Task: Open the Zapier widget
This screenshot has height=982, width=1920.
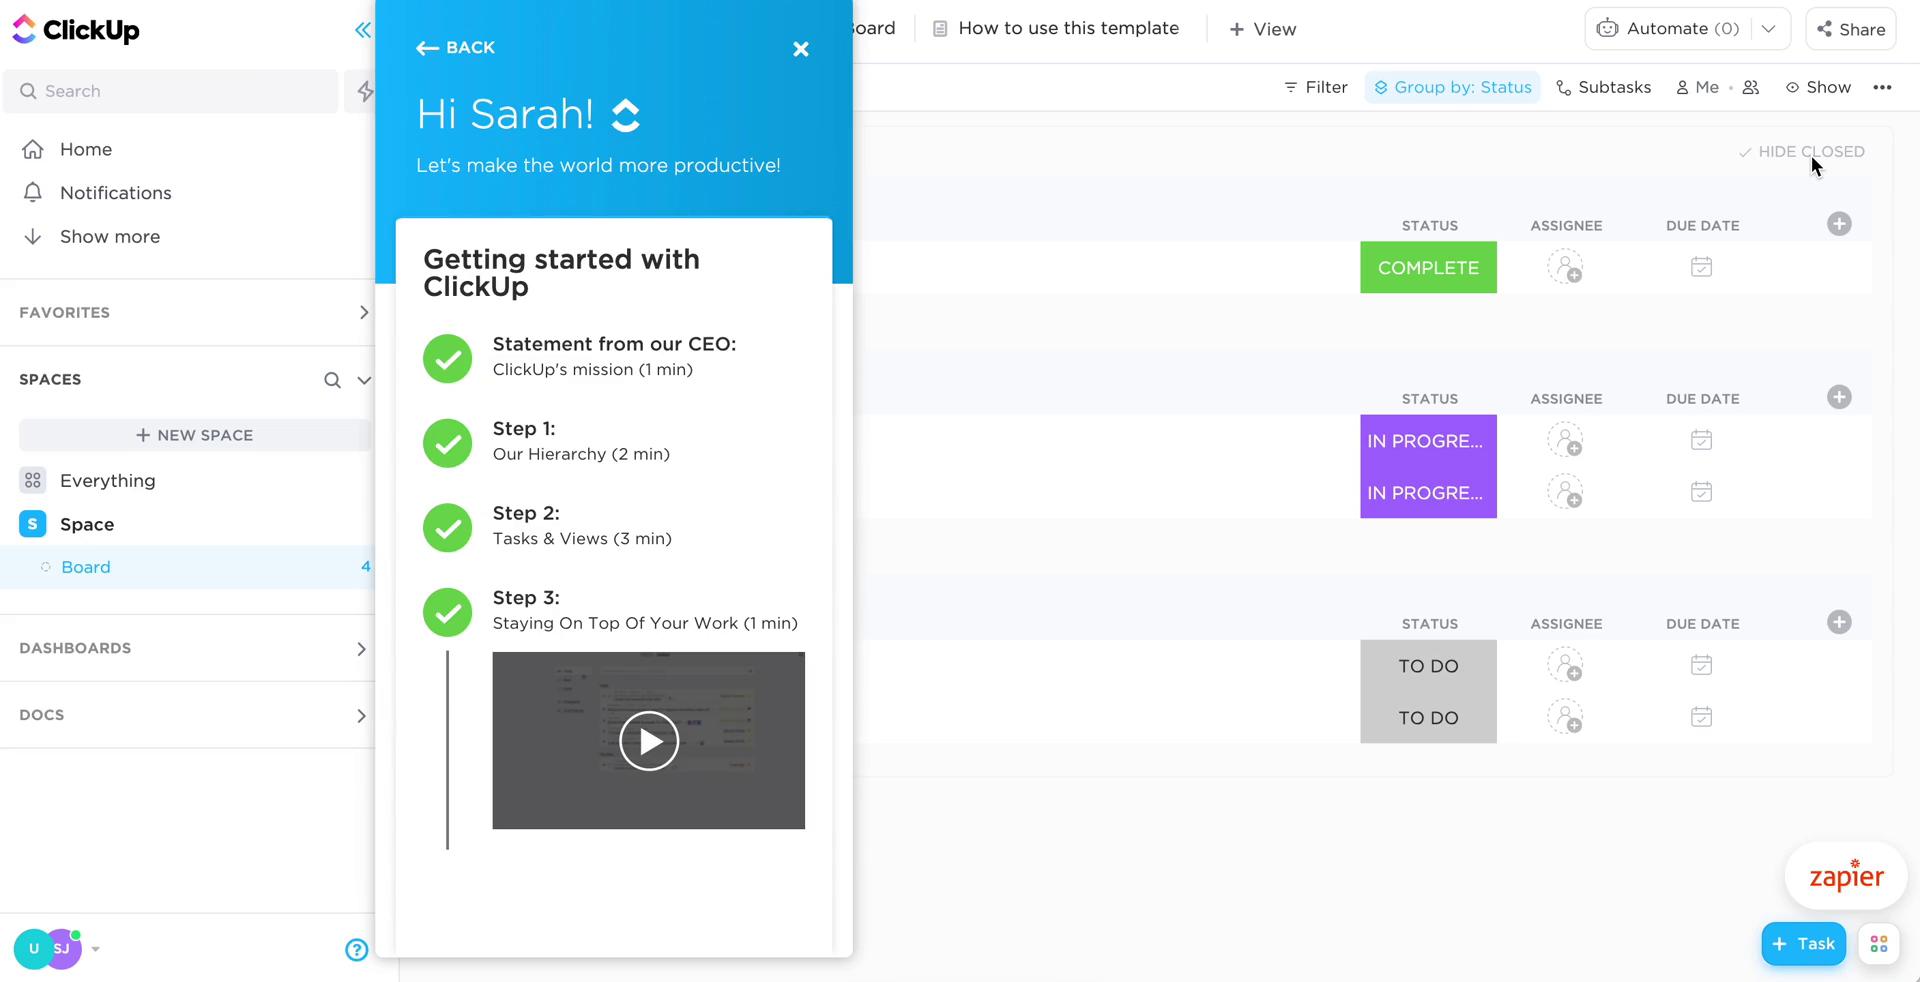Action: (x=1846, y=876)
